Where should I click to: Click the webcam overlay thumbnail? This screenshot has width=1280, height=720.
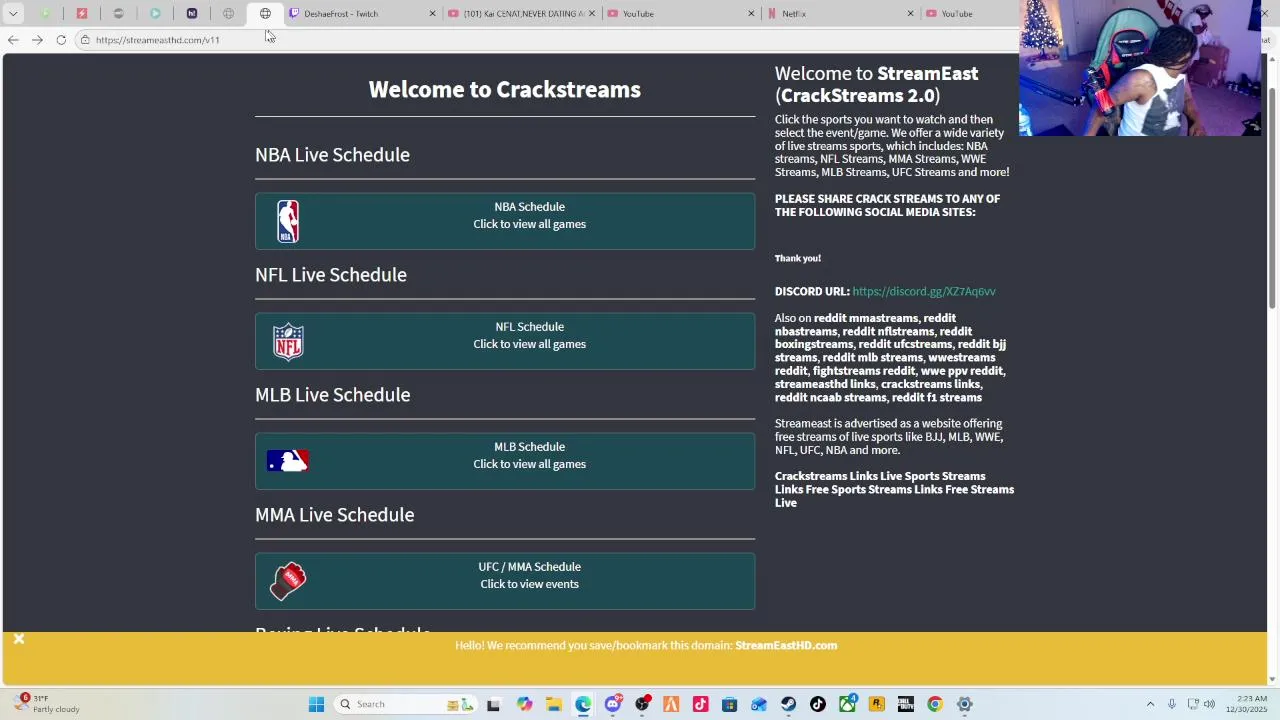[x=1140, y=68]
